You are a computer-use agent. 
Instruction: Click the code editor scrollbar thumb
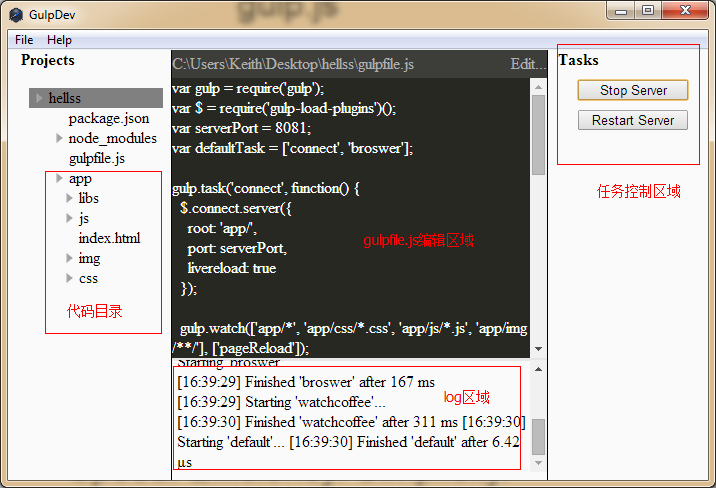538,135
